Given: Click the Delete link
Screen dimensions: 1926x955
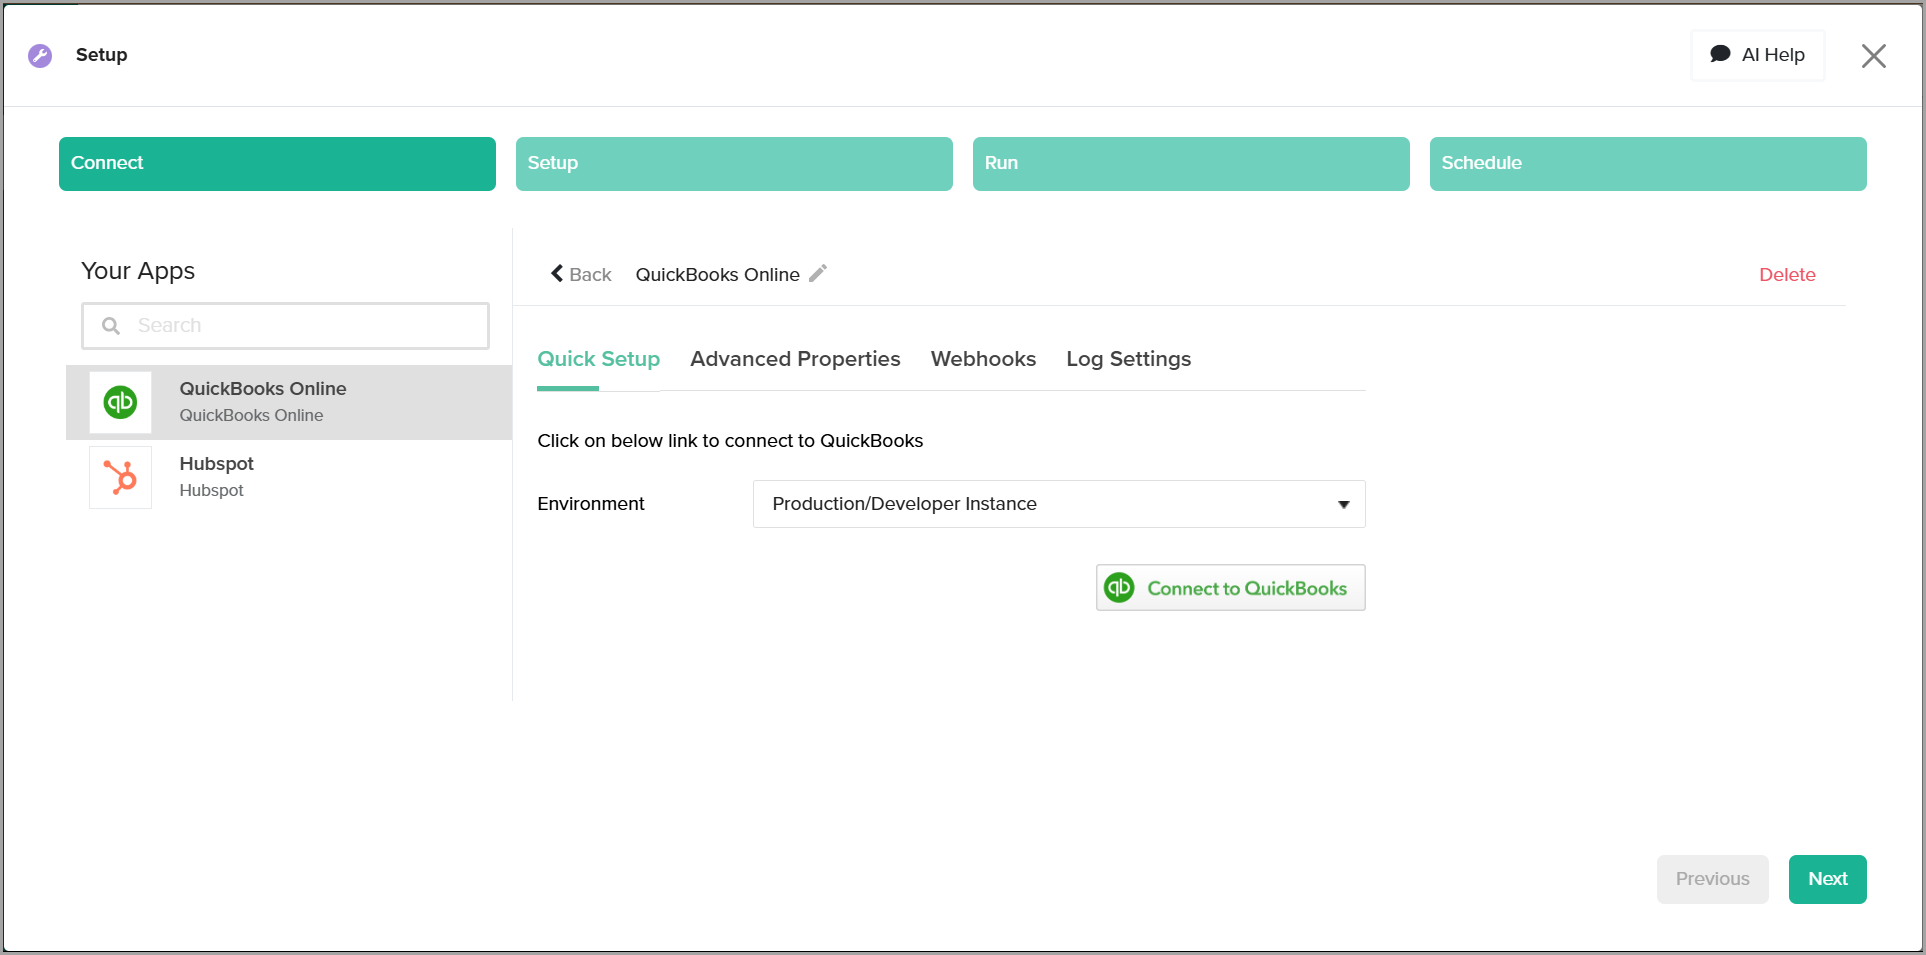Looking at the screenshot, I should pyautogui.click(x=1786, y=275).
